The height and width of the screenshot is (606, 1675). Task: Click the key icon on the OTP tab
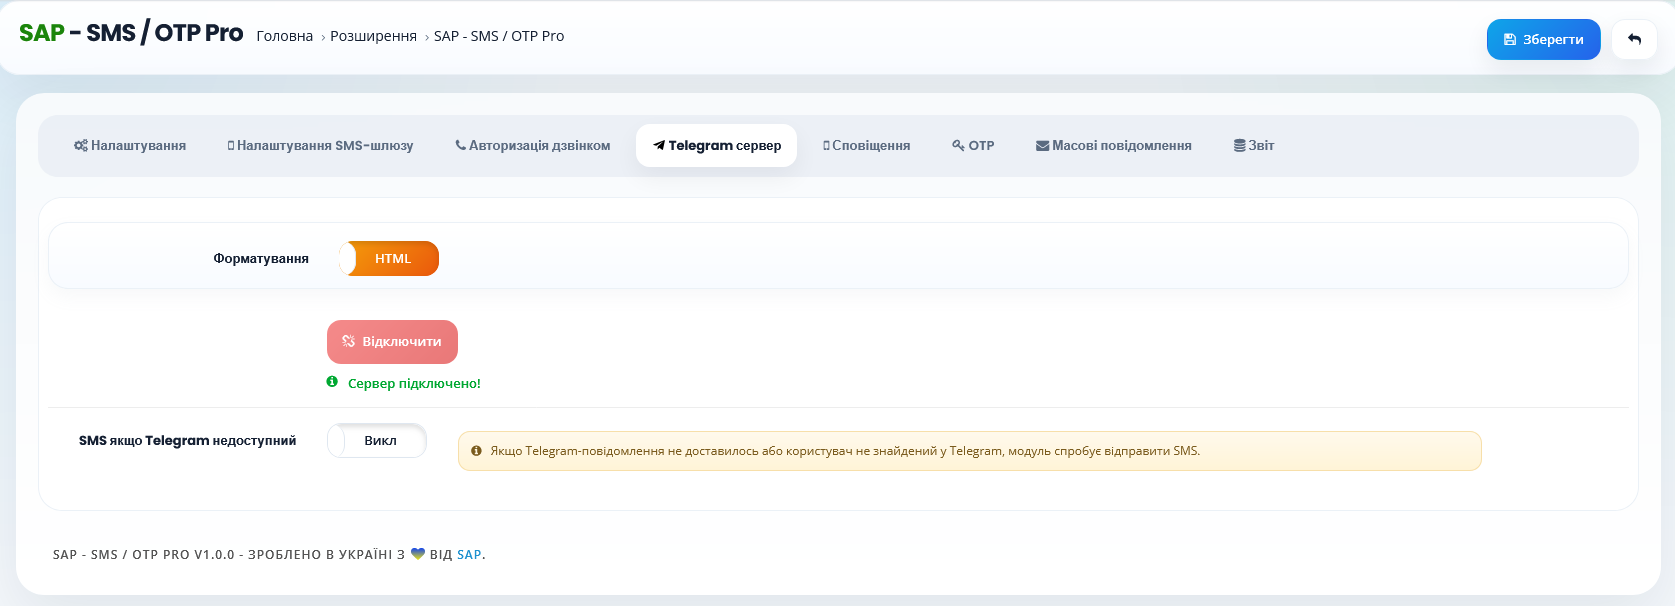coord(958,145)
